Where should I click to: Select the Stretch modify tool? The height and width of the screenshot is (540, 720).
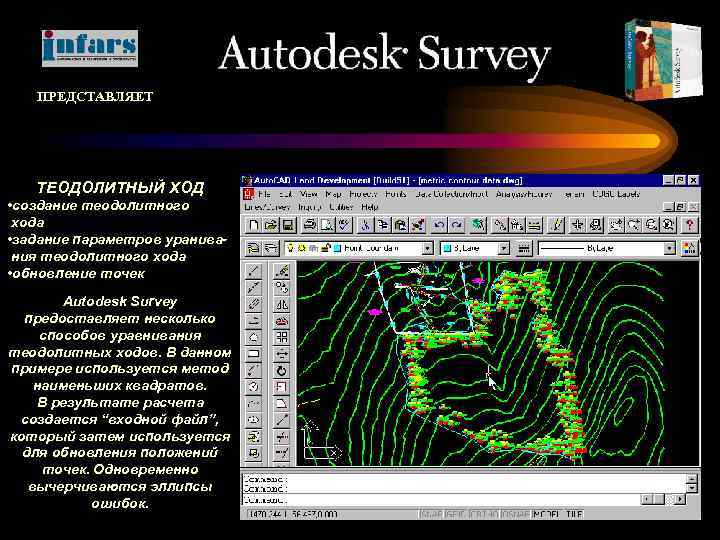pyautogui.click(x=281, y=403)
